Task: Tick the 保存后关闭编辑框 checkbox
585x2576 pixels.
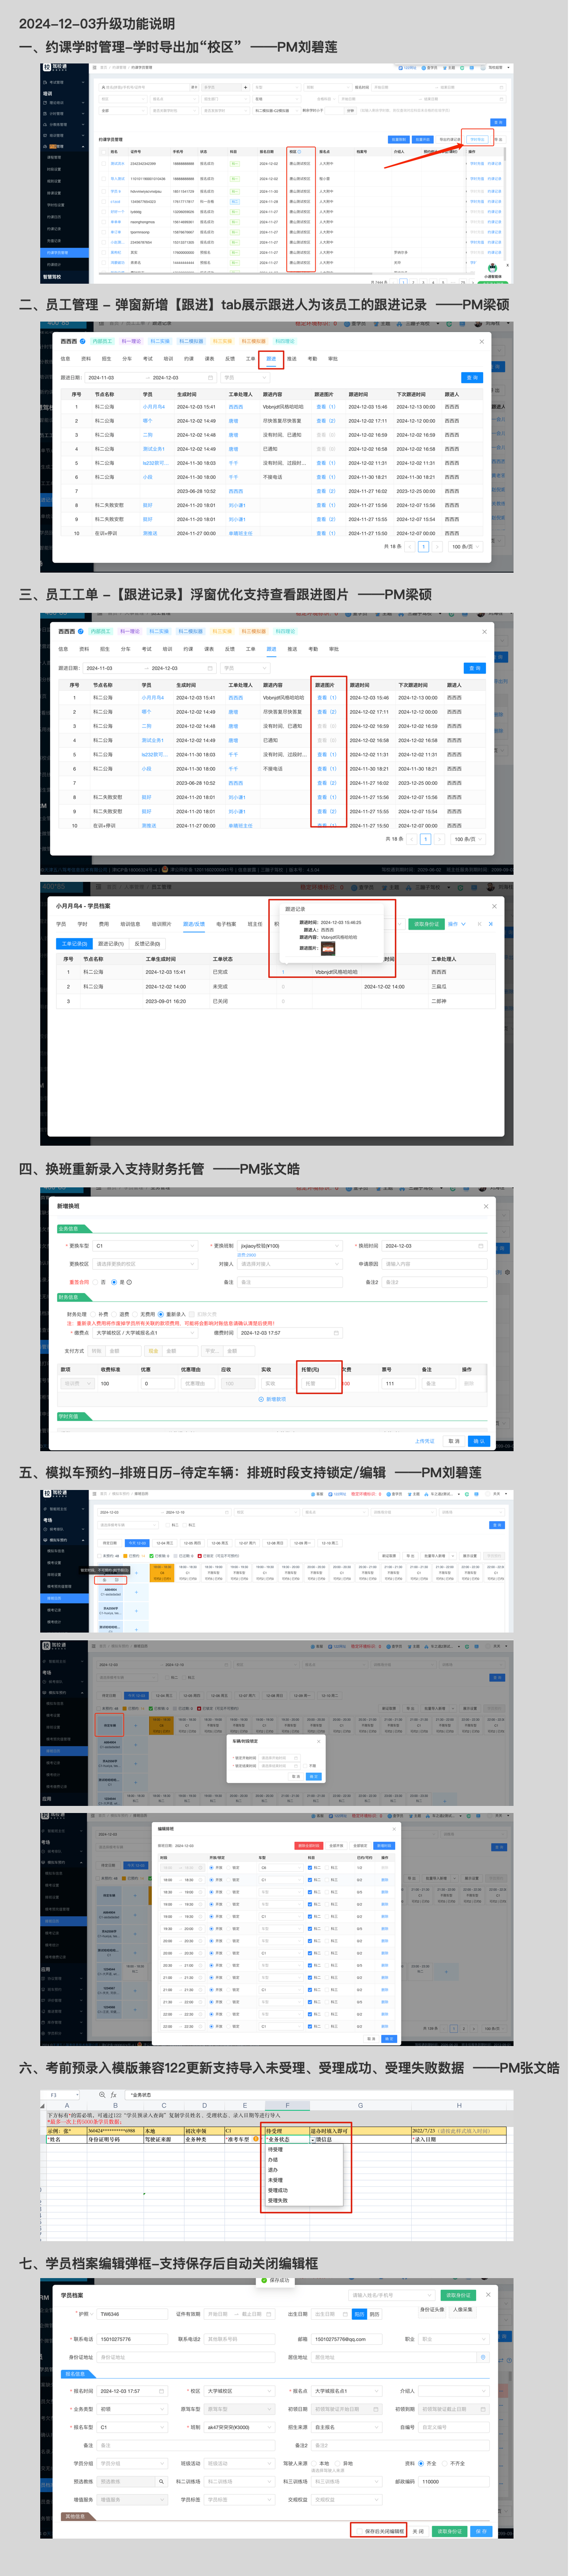Action: pyautogui.click(x=360, y=2531)
